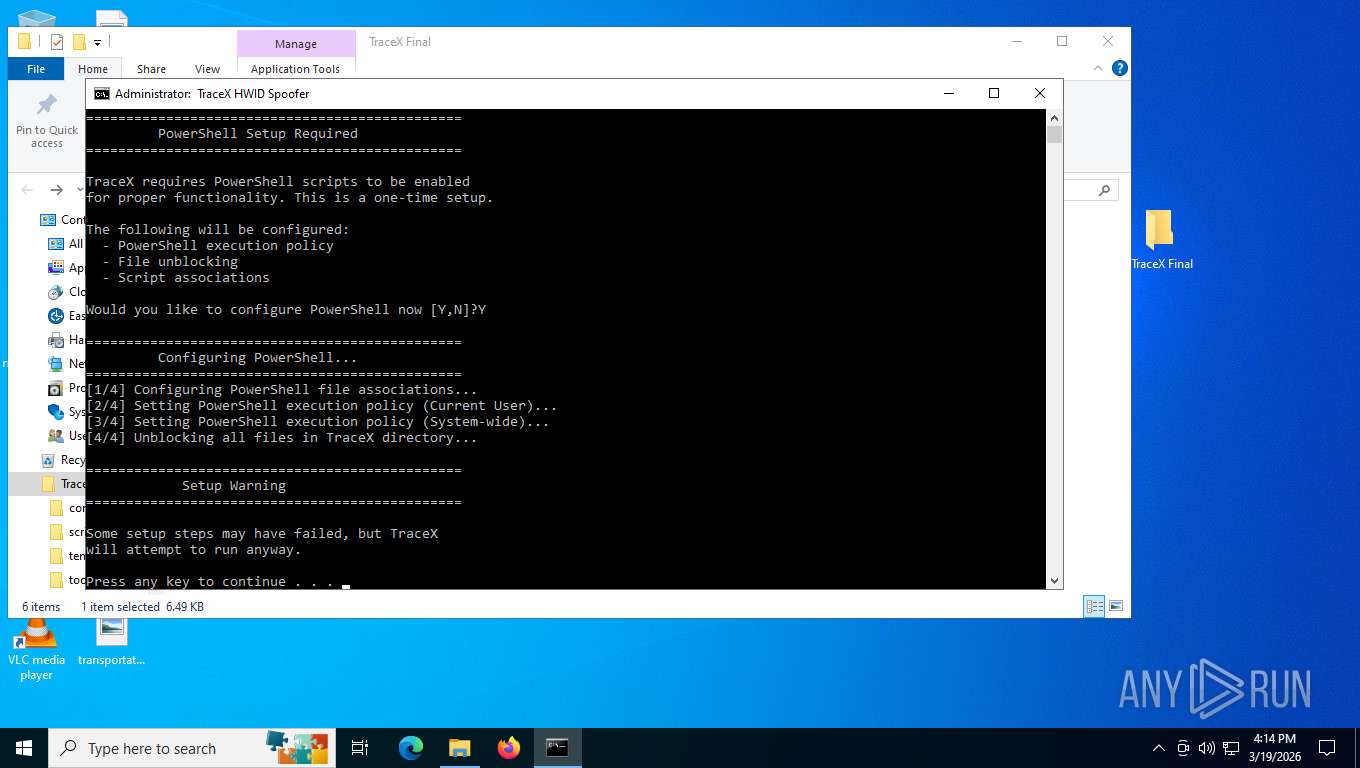Launch Firefox from the taskbar
Screen dimensions: 1360x768
pos(509,748)
